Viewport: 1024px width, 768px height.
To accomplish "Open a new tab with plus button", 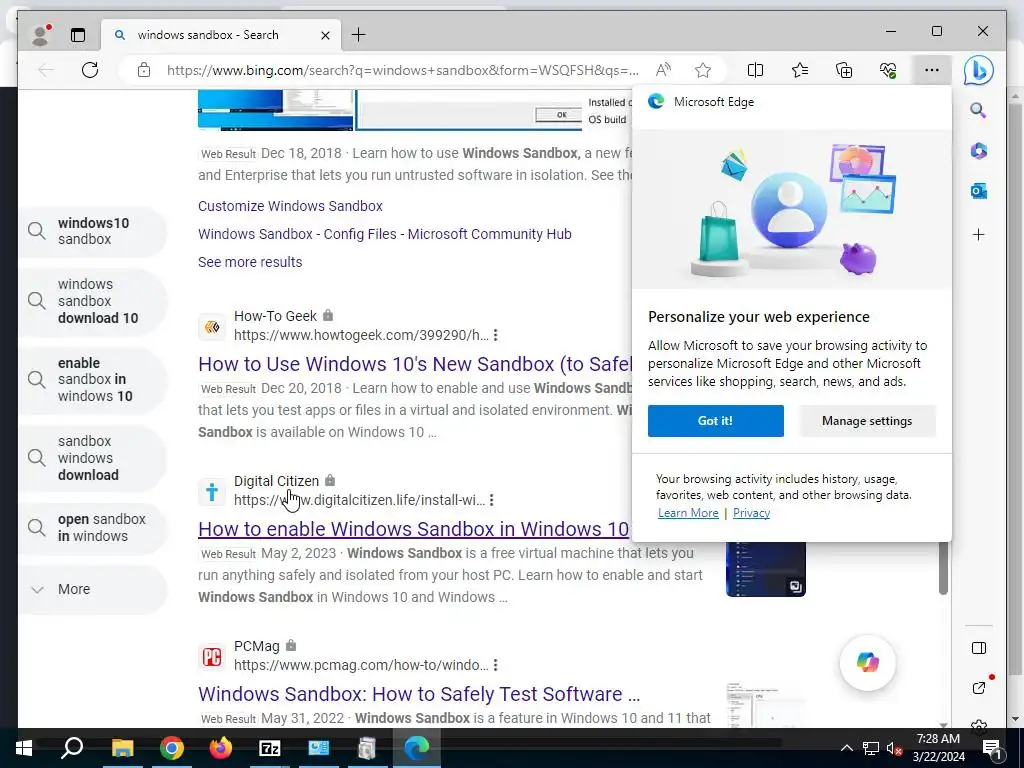I will [x=359, y=35].
